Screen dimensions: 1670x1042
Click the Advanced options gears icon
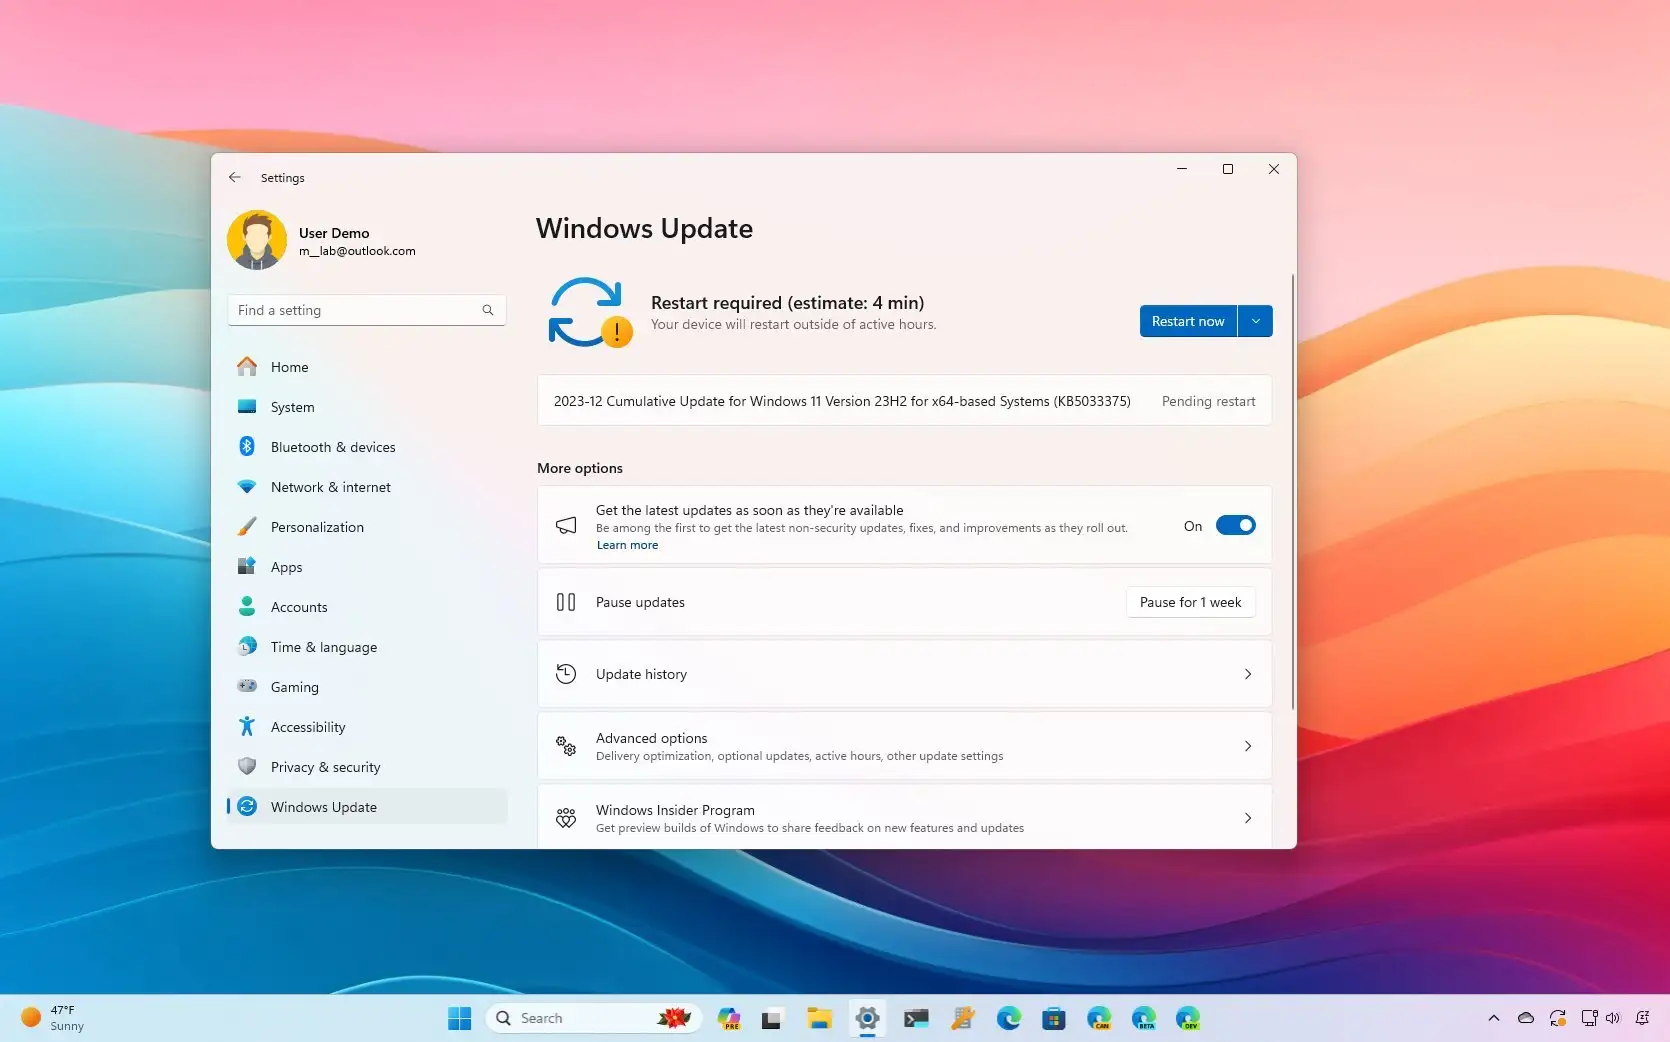click(566, 746)
